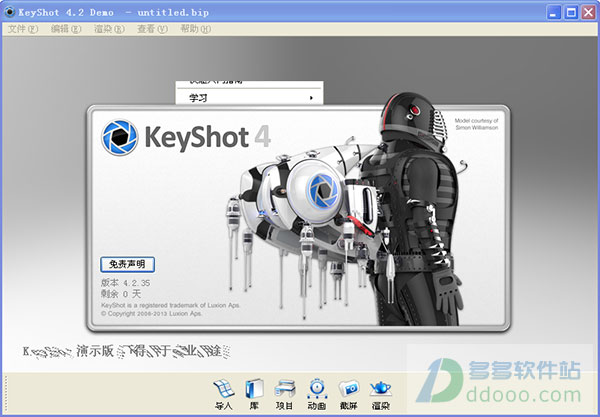Open the 动画 animation icon
This screenshot has height=417, width=600.
(317, 394)
